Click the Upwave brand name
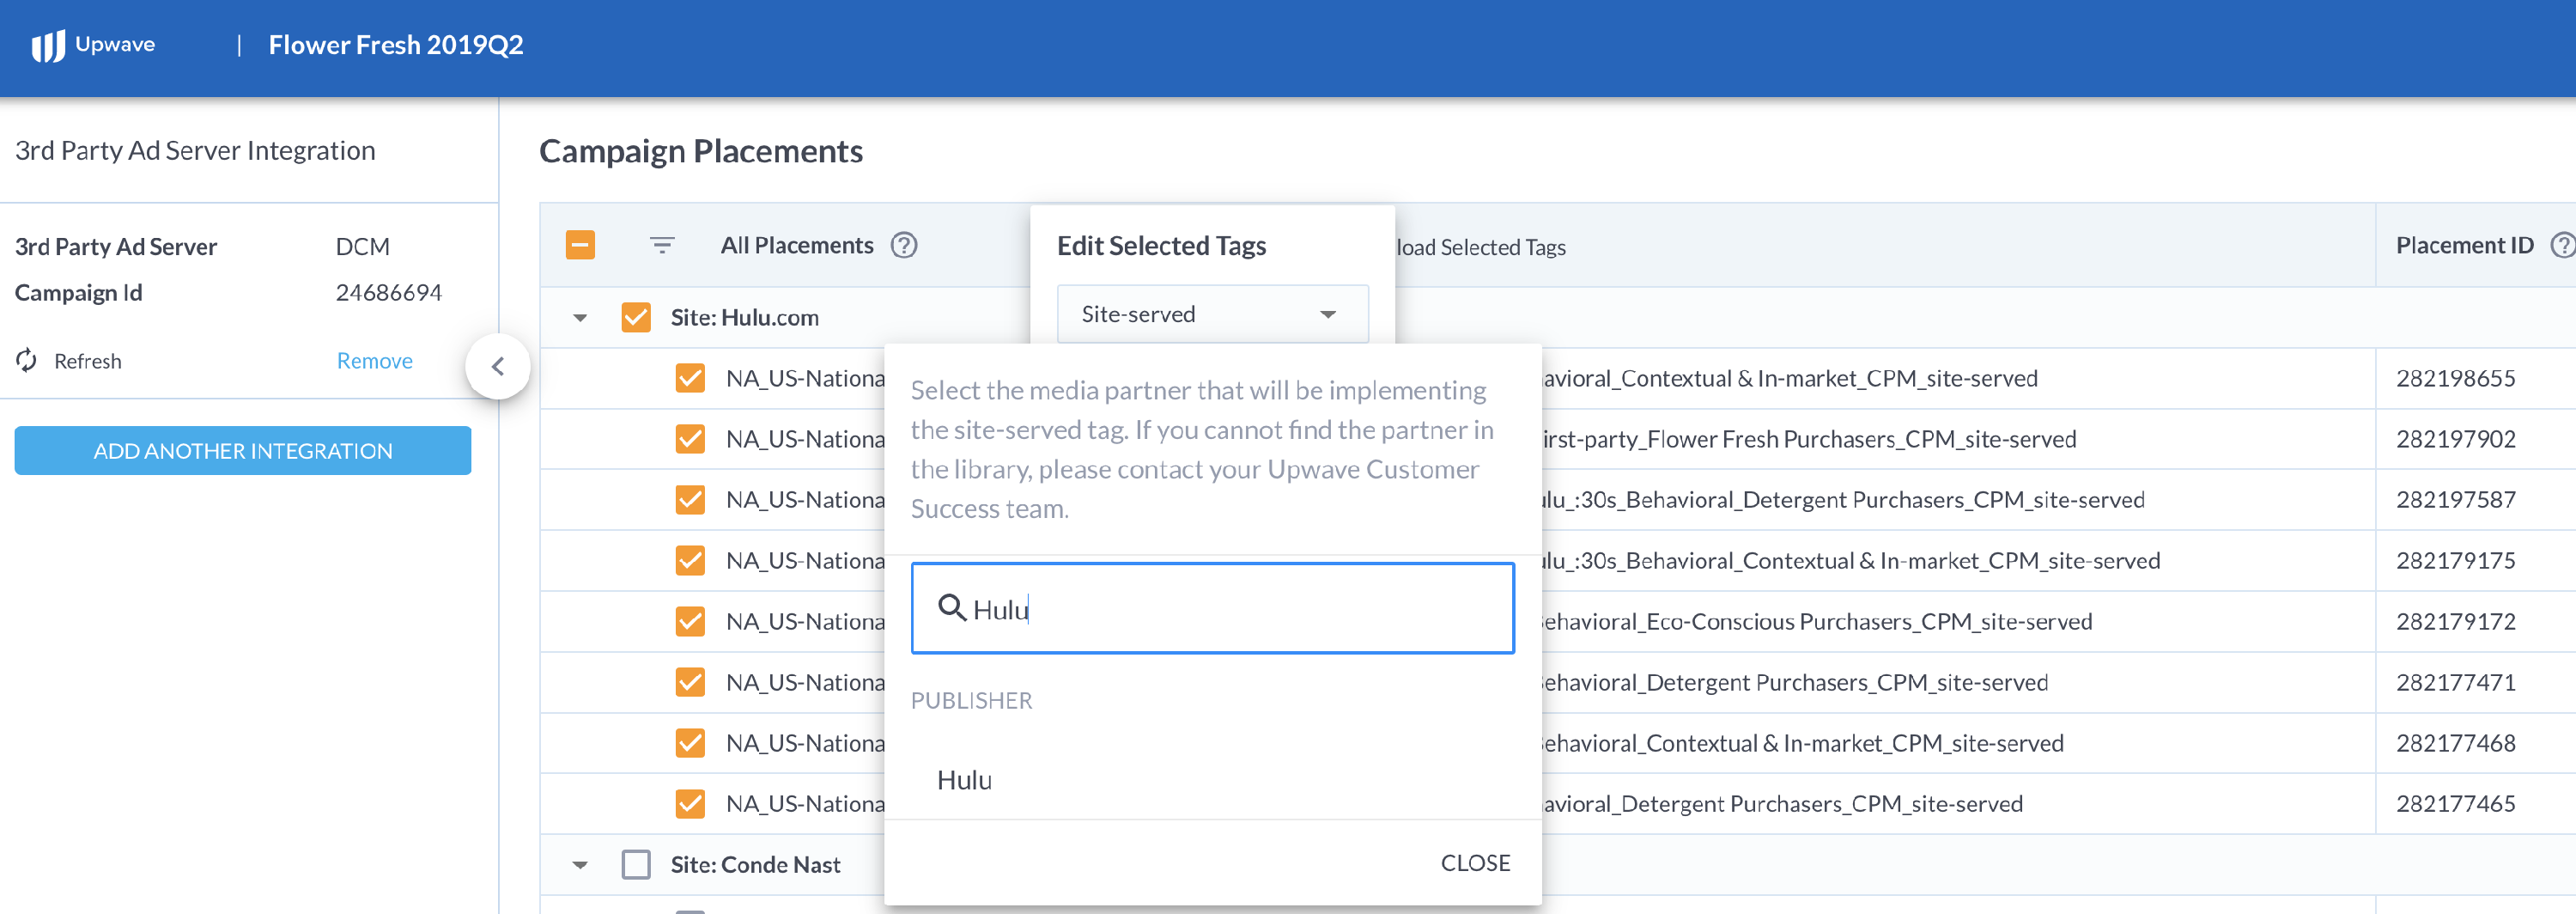 point(115,44)
